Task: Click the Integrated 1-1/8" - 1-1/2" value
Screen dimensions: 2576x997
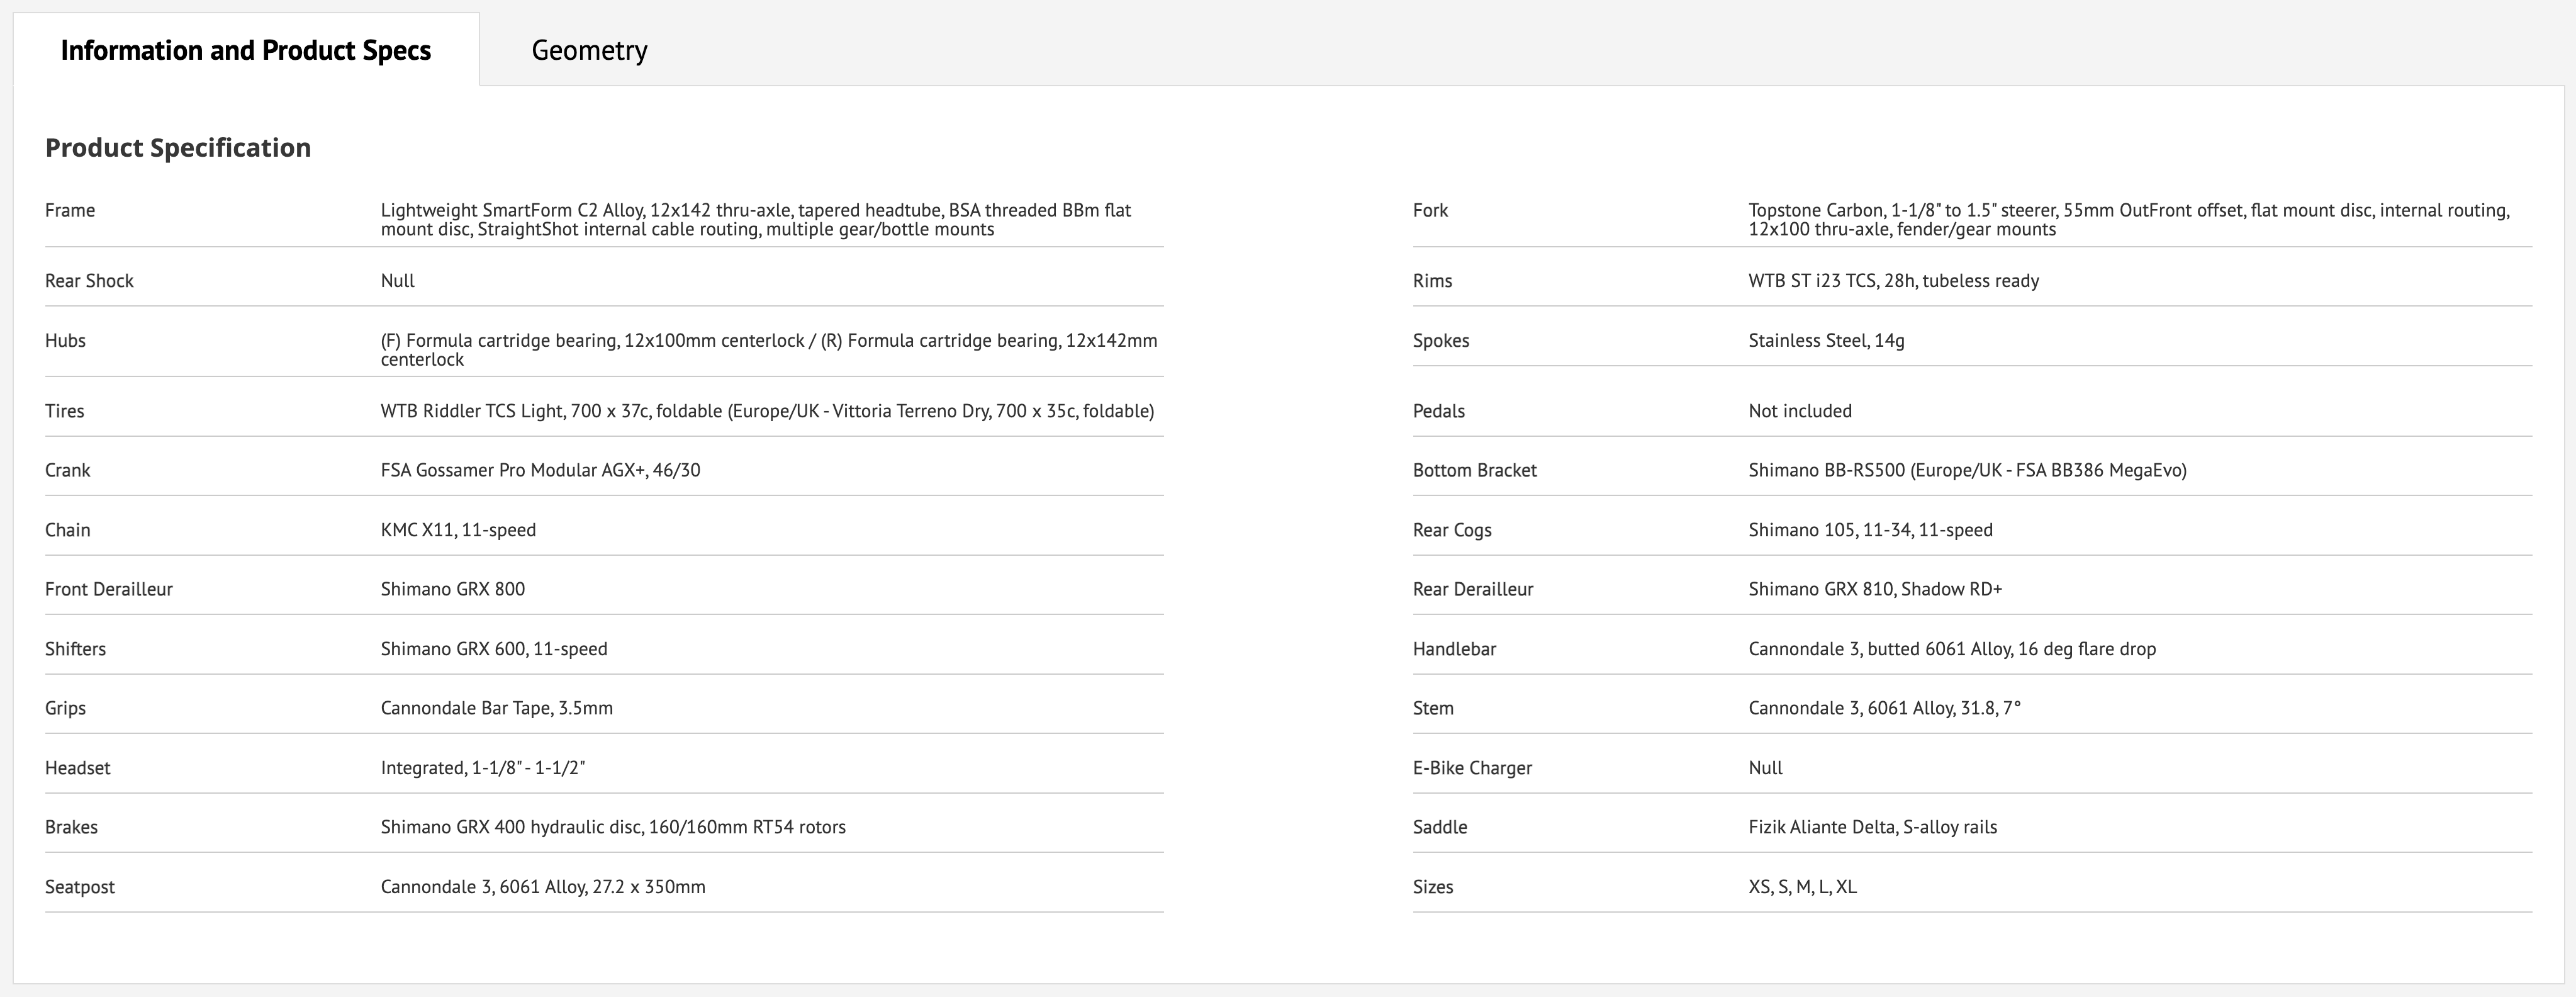Action: tap(483, 768)
